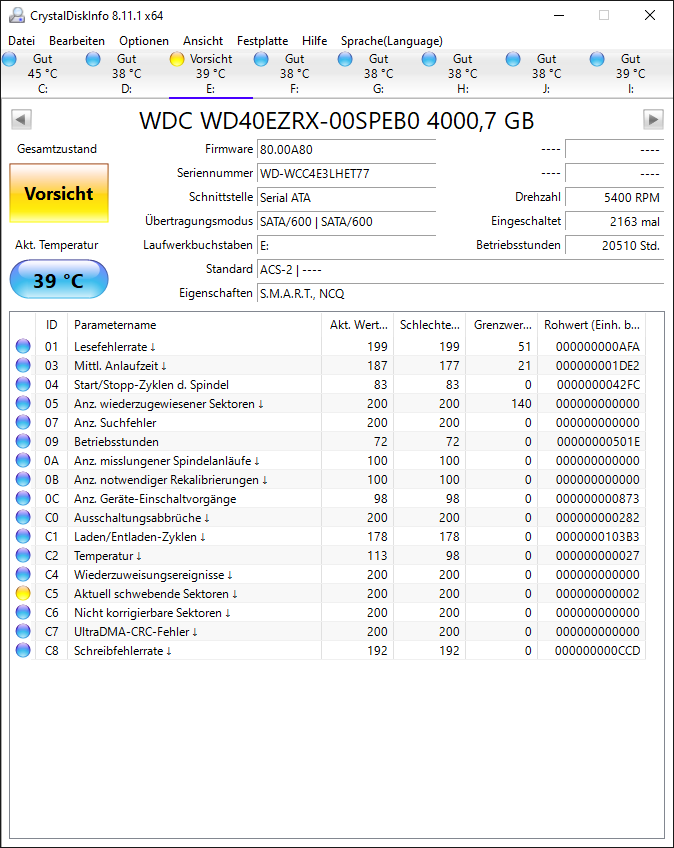
Task: Select the yellow Vorsicht E: drive orb
Action: [x=177, y=59]
